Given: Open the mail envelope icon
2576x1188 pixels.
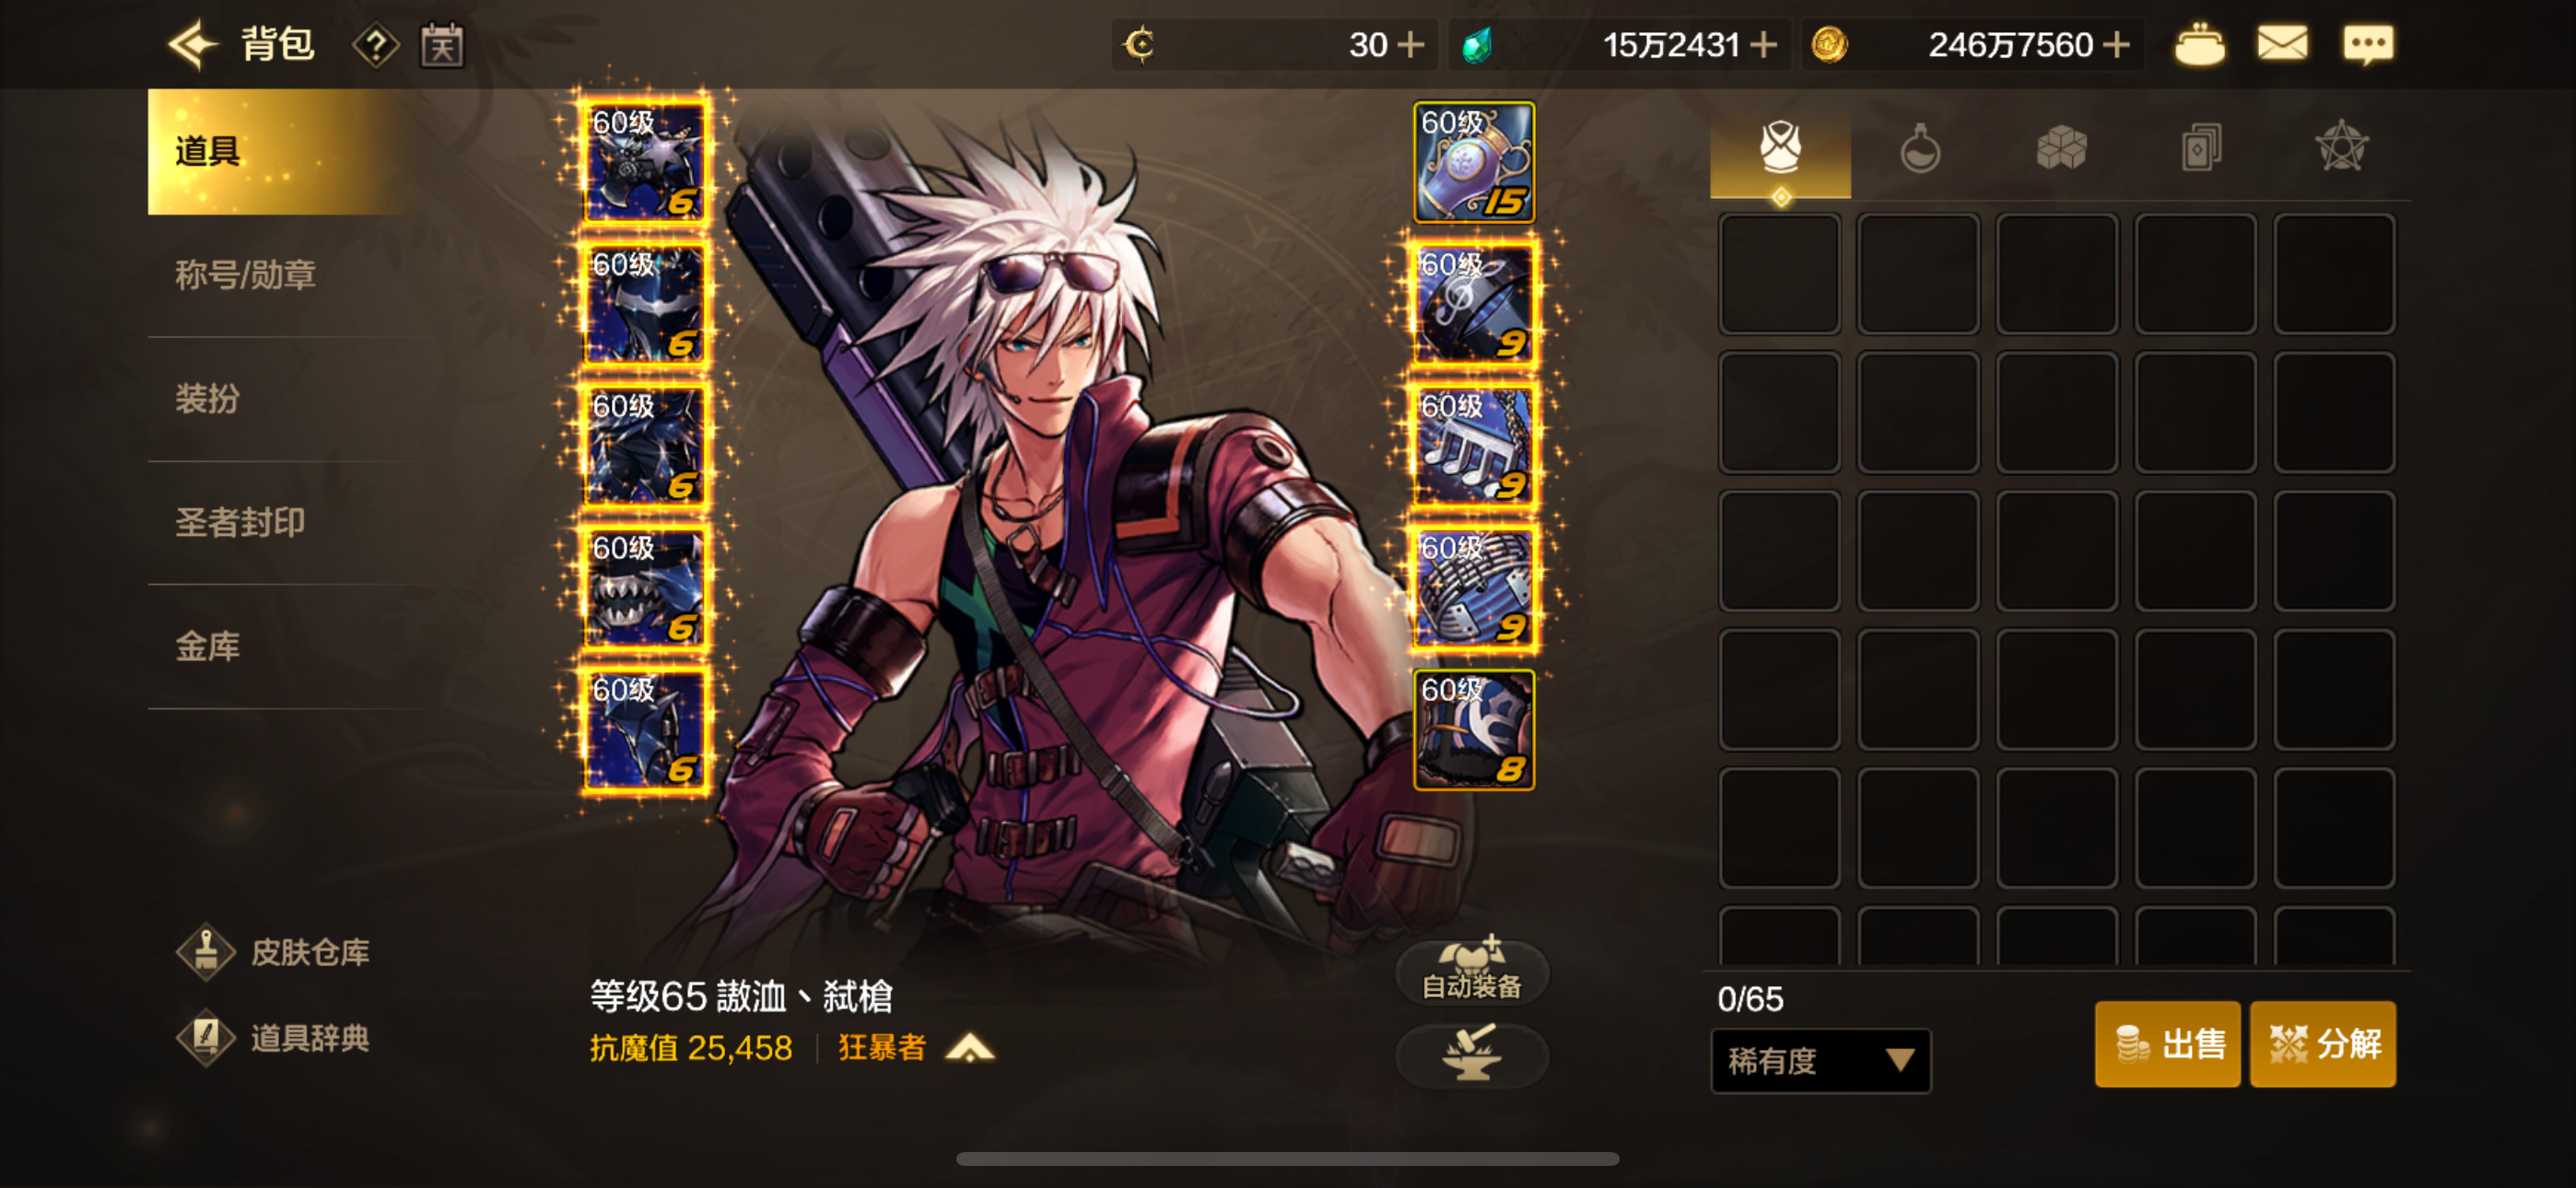Looking at the screenshot, I should (x=2282, y=44).
